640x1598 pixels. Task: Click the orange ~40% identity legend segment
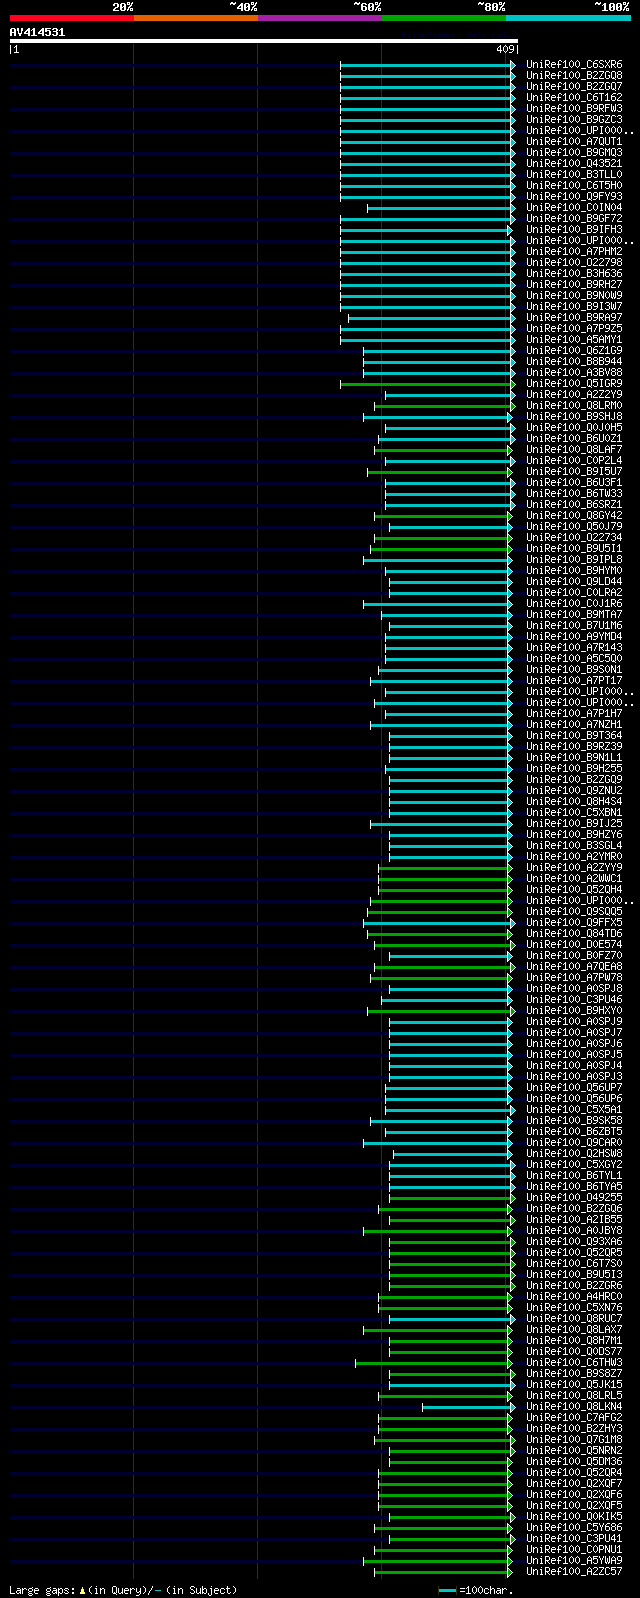tap(196, 18)
